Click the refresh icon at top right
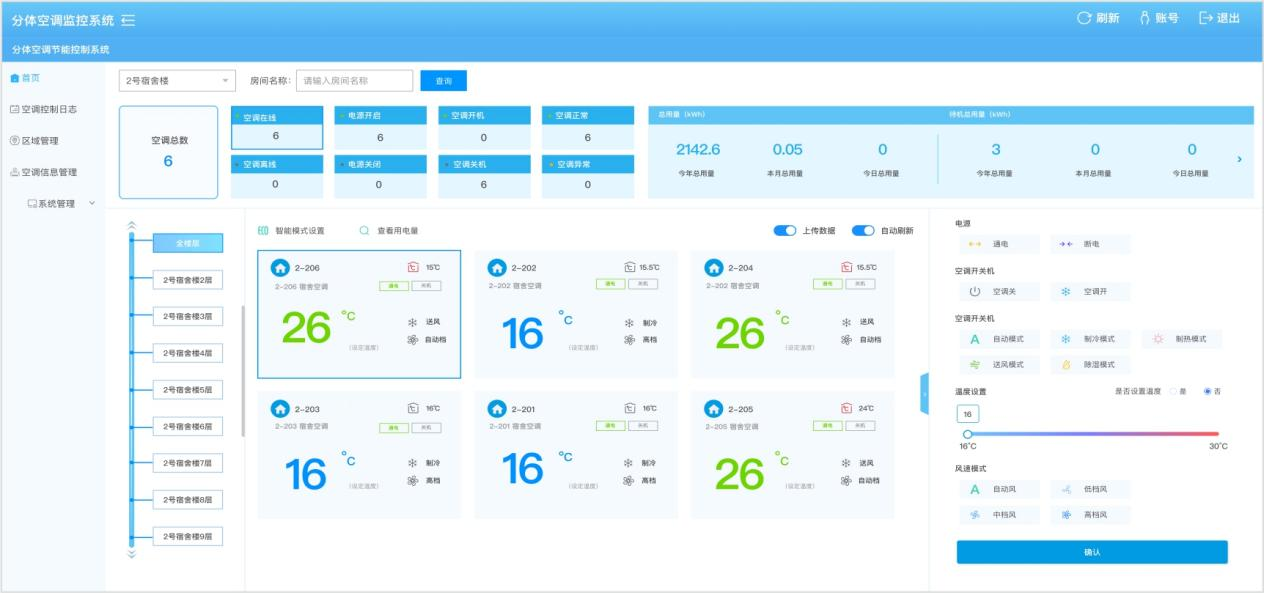1264x593 pixels. [1083, 19]
